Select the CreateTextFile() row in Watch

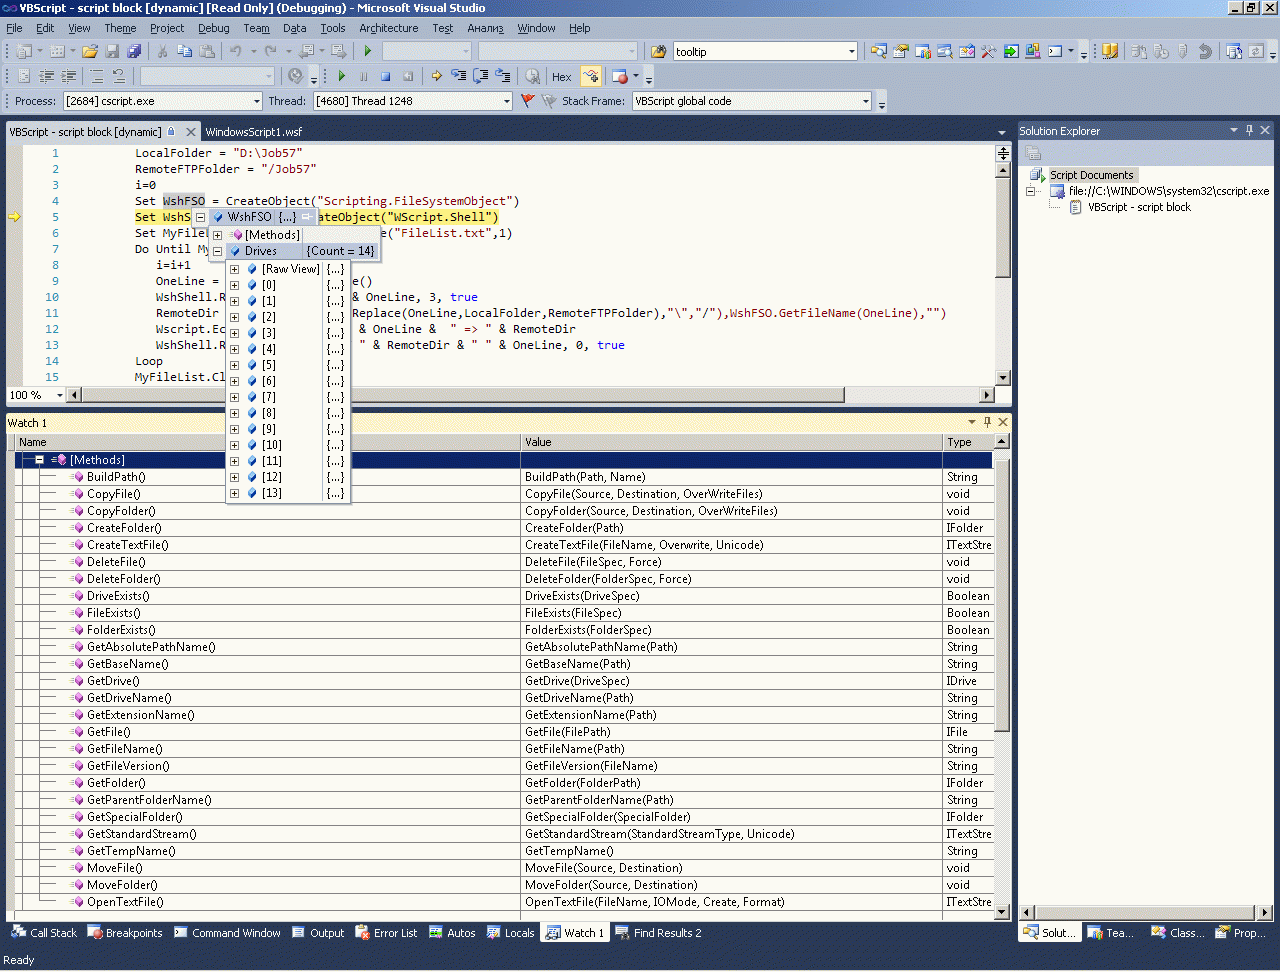point(504,545)
